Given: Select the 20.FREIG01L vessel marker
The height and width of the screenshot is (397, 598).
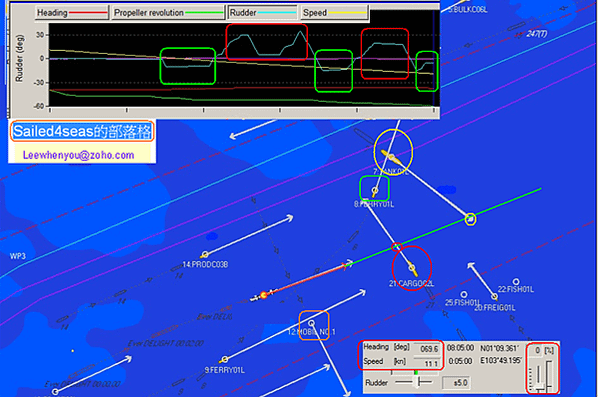Looking at the screenshot, I should [494, 297].
